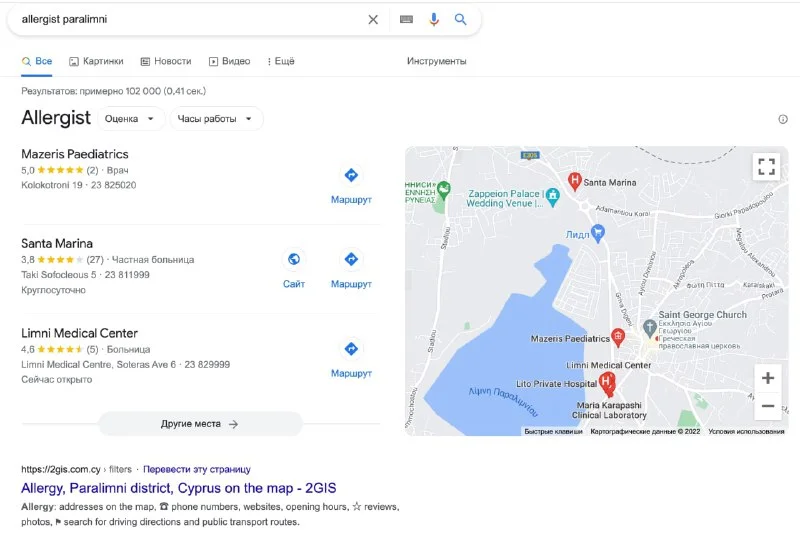
Task: Open the on-screen keyboard icon
Action: 406,19
